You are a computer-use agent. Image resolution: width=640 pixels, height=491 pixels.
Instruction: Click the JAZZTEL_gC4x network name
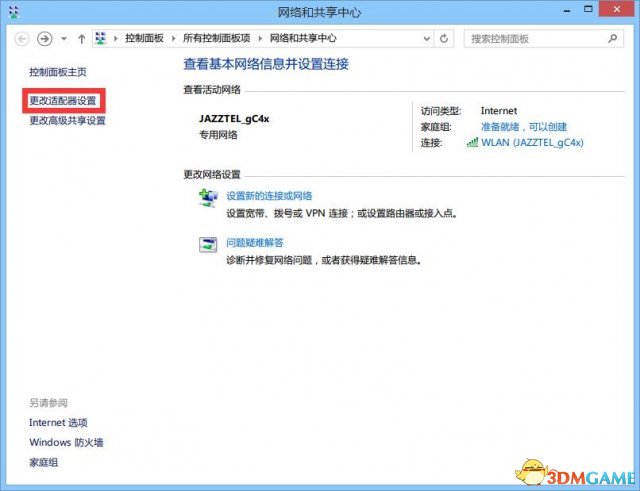234,119
